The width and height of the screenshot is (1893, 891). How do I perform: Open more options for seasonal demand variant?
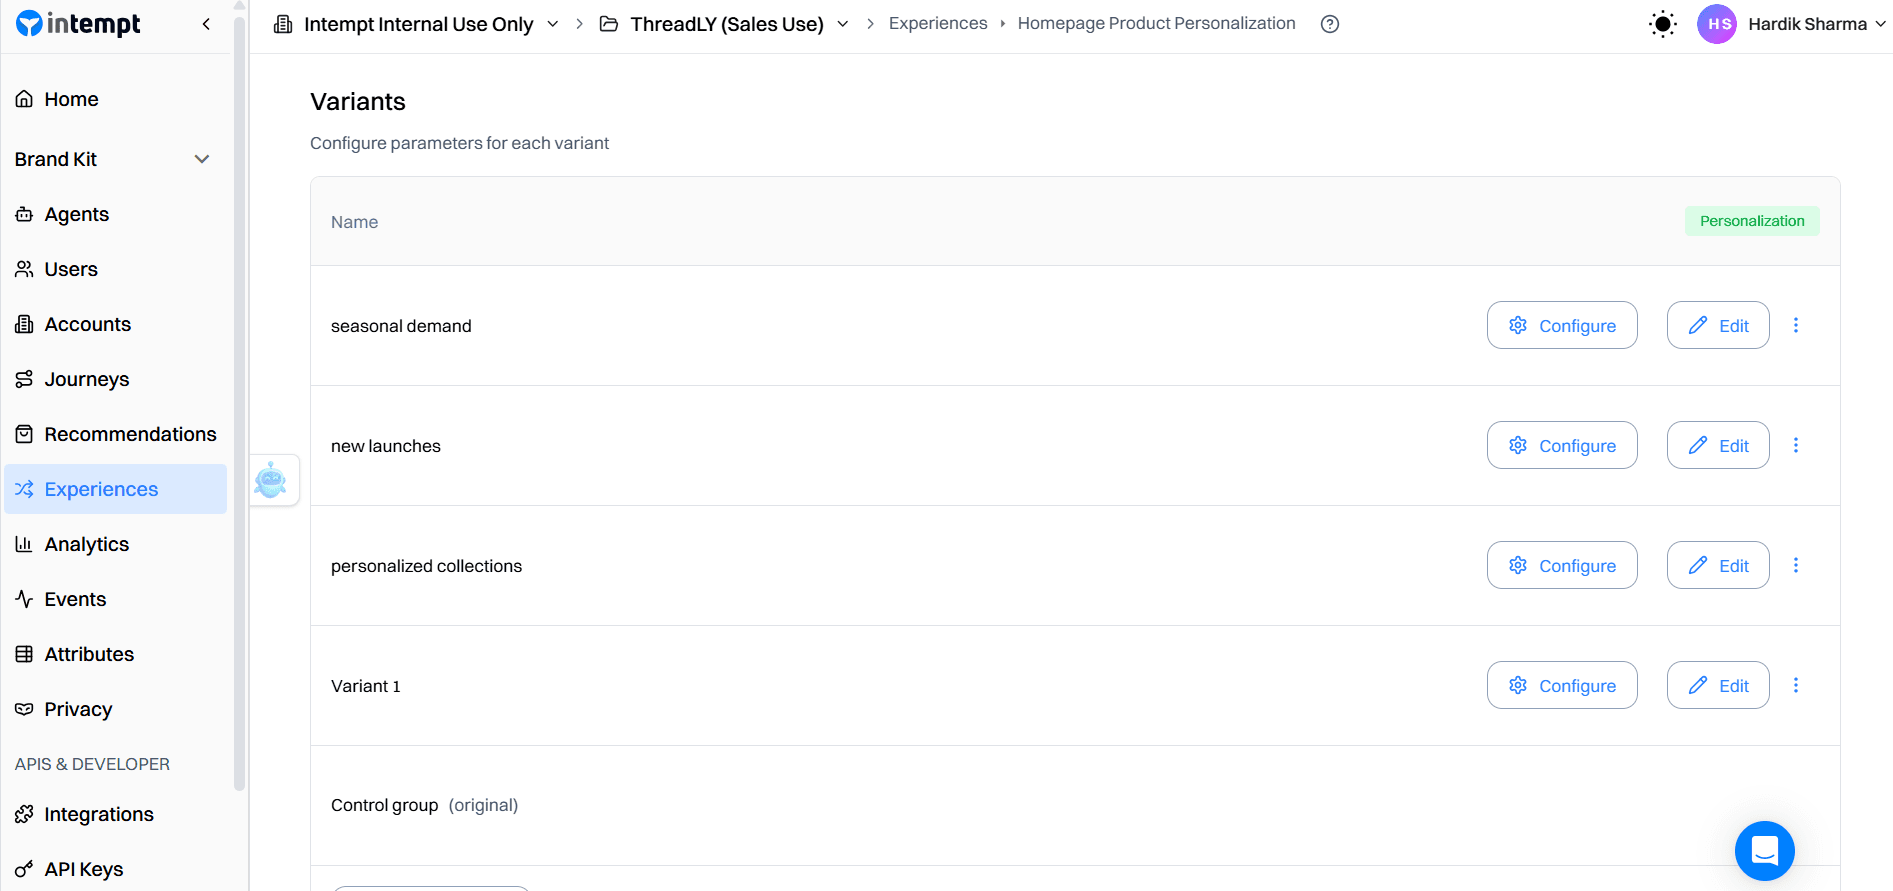pos(1796,325)
